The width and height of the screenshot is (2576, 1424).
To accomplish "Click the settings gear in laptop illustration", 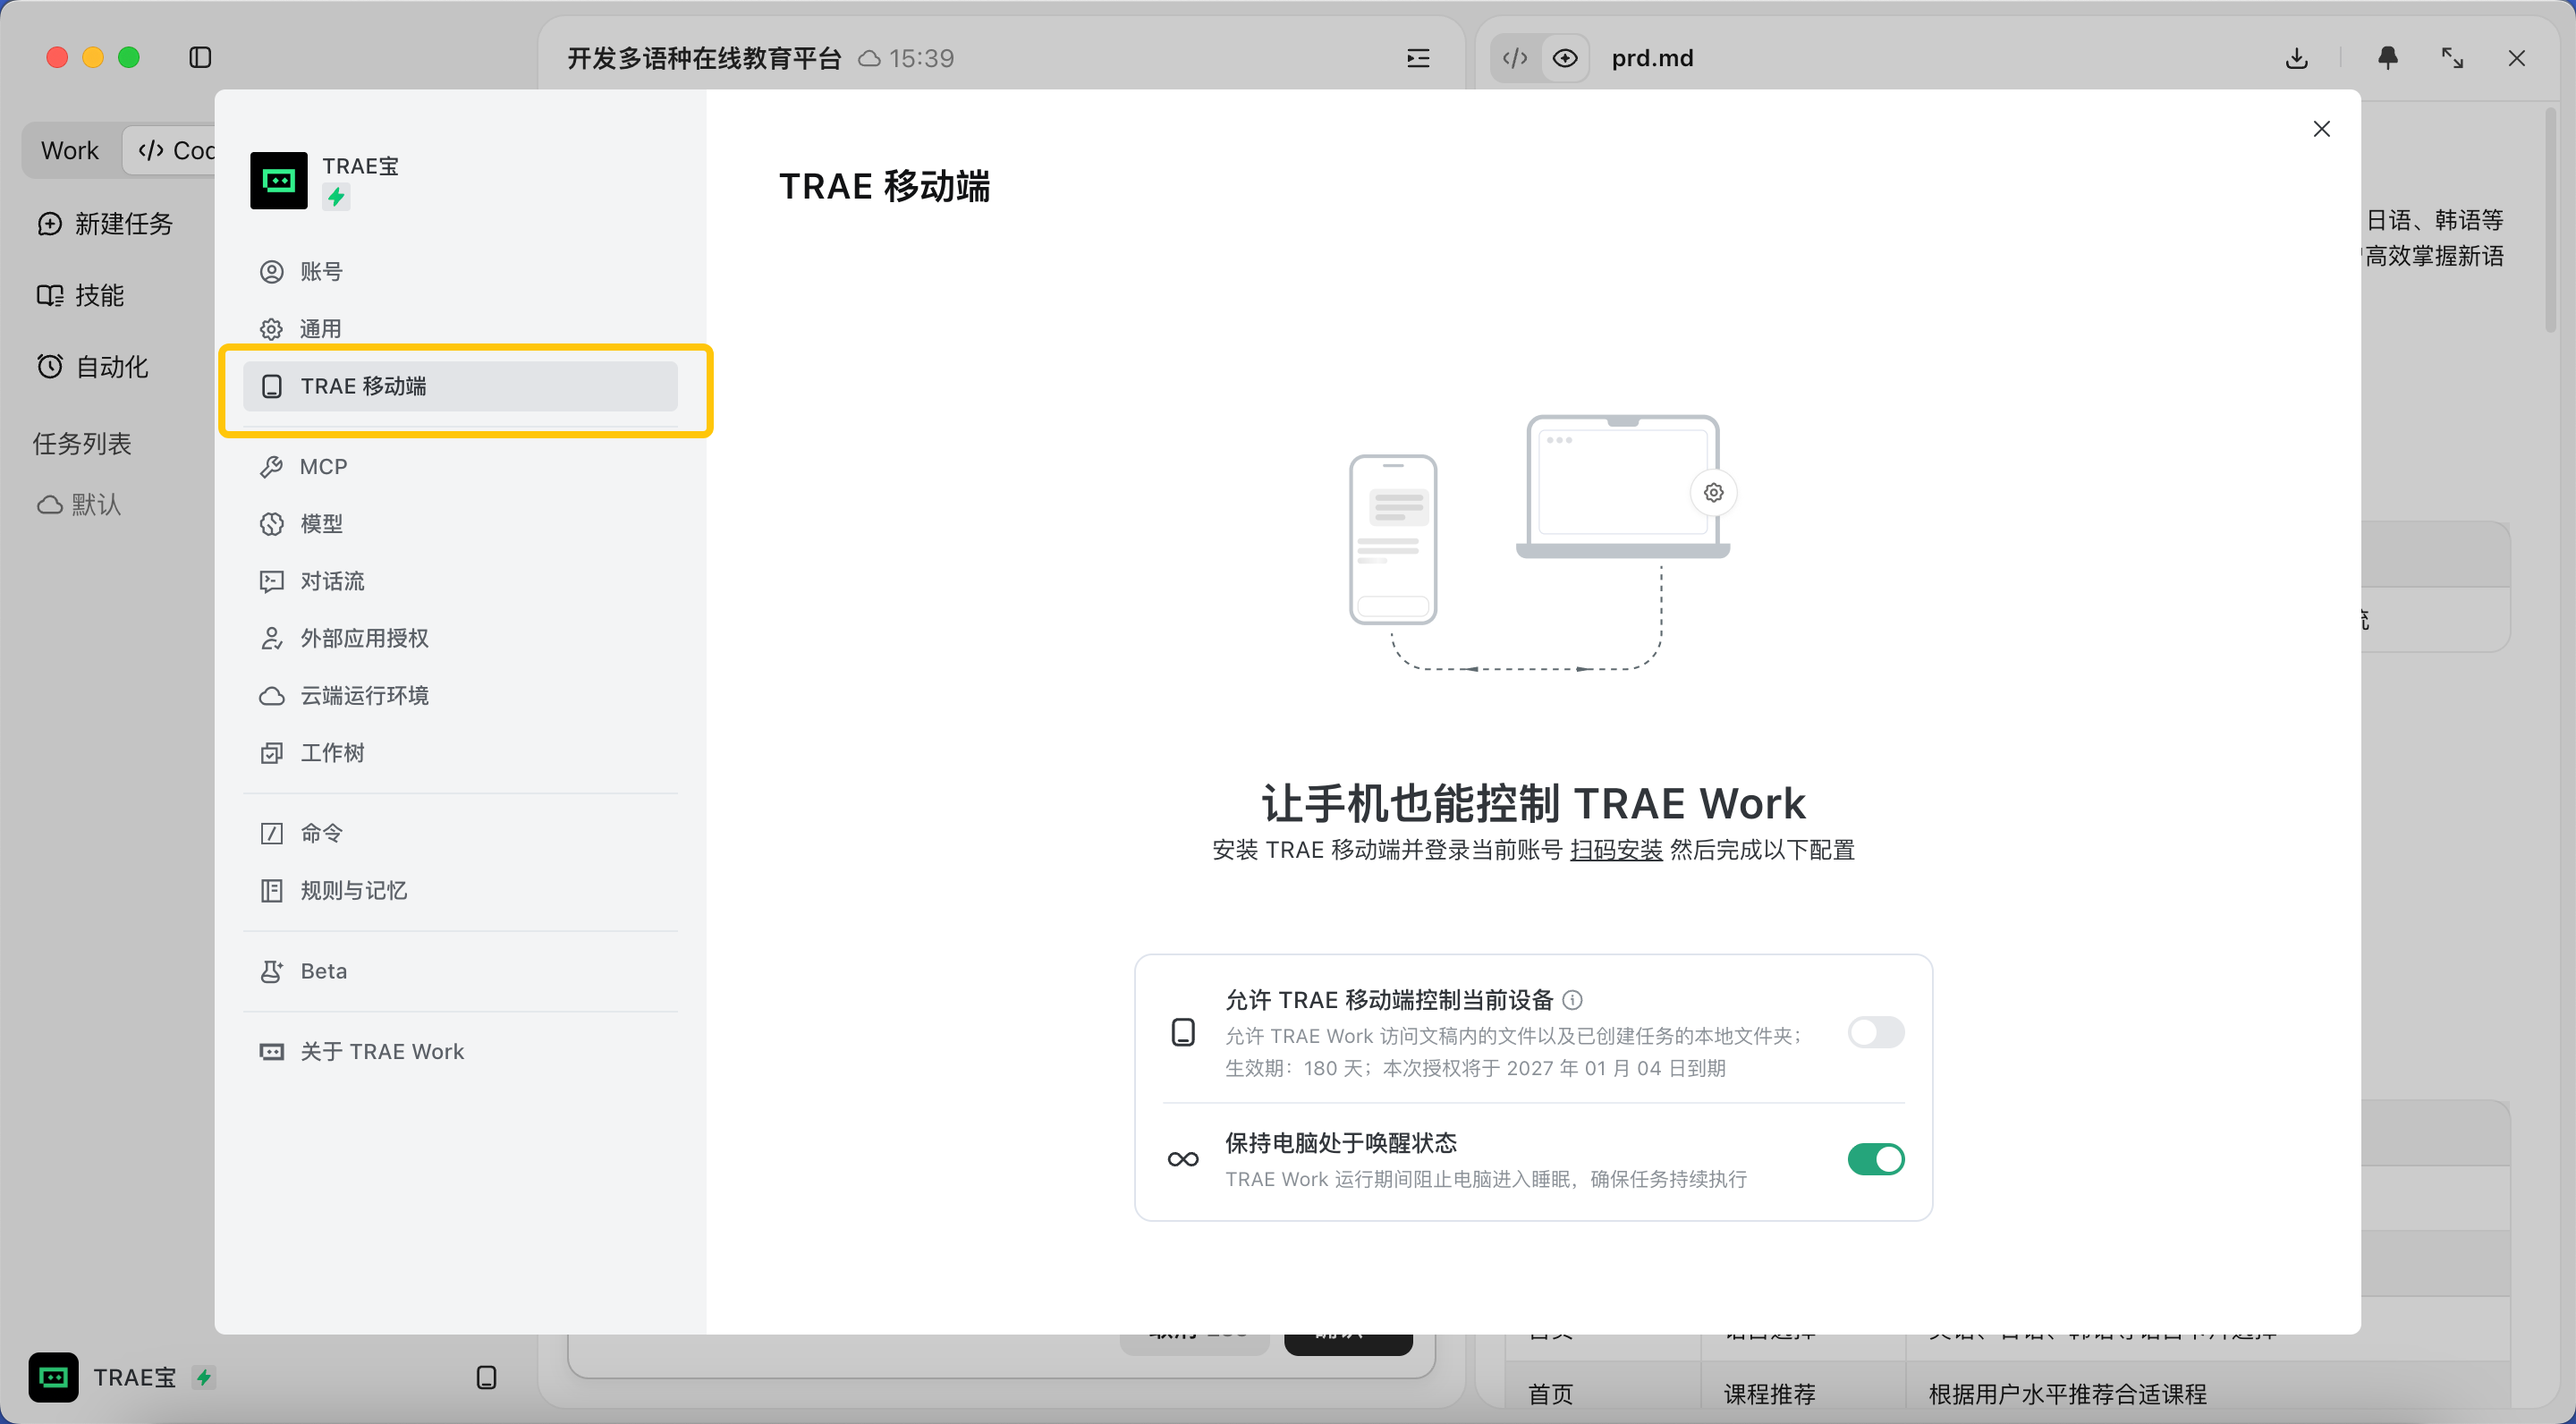I will pos(1714,492).
